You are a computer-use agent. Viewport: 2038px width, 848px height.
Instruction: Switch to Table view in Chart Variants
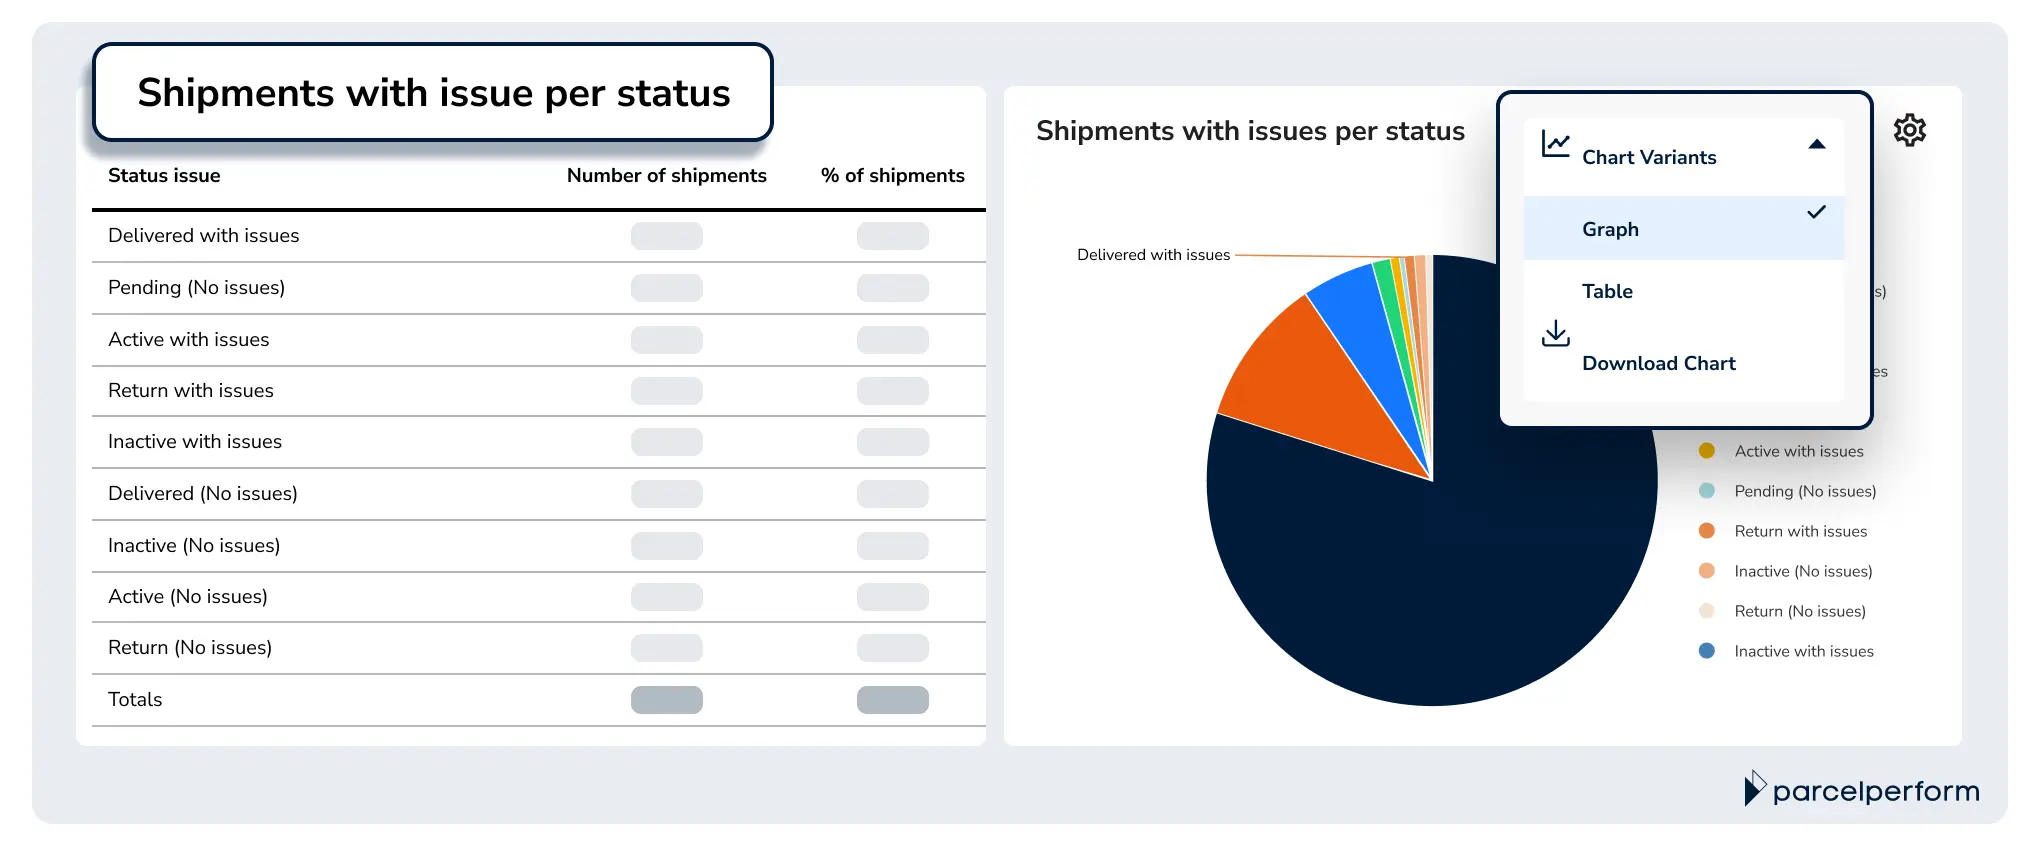coord(1607,291)
